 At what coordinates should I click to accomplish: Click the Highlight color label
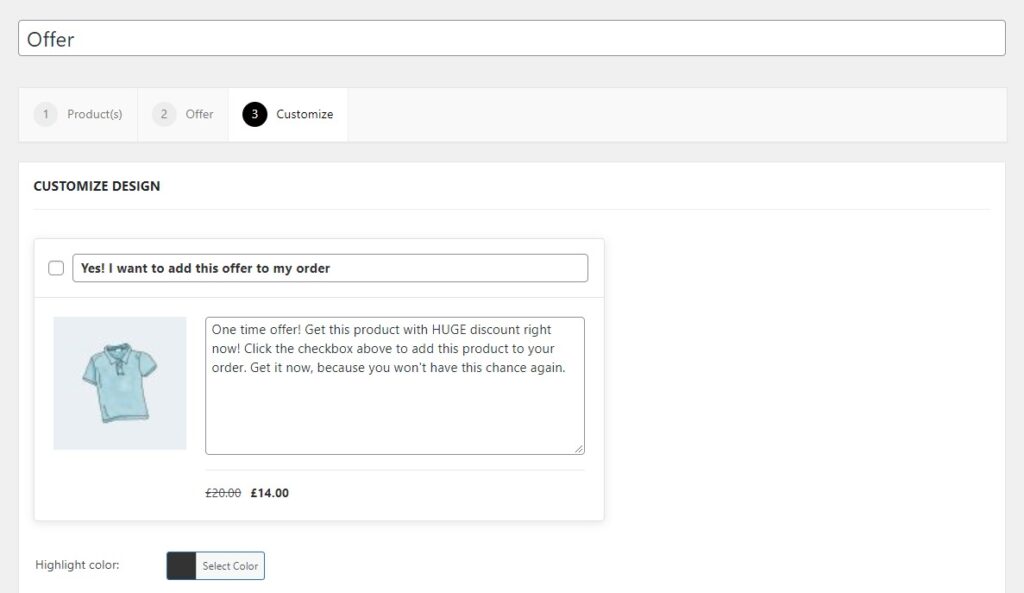pos(75,565)
